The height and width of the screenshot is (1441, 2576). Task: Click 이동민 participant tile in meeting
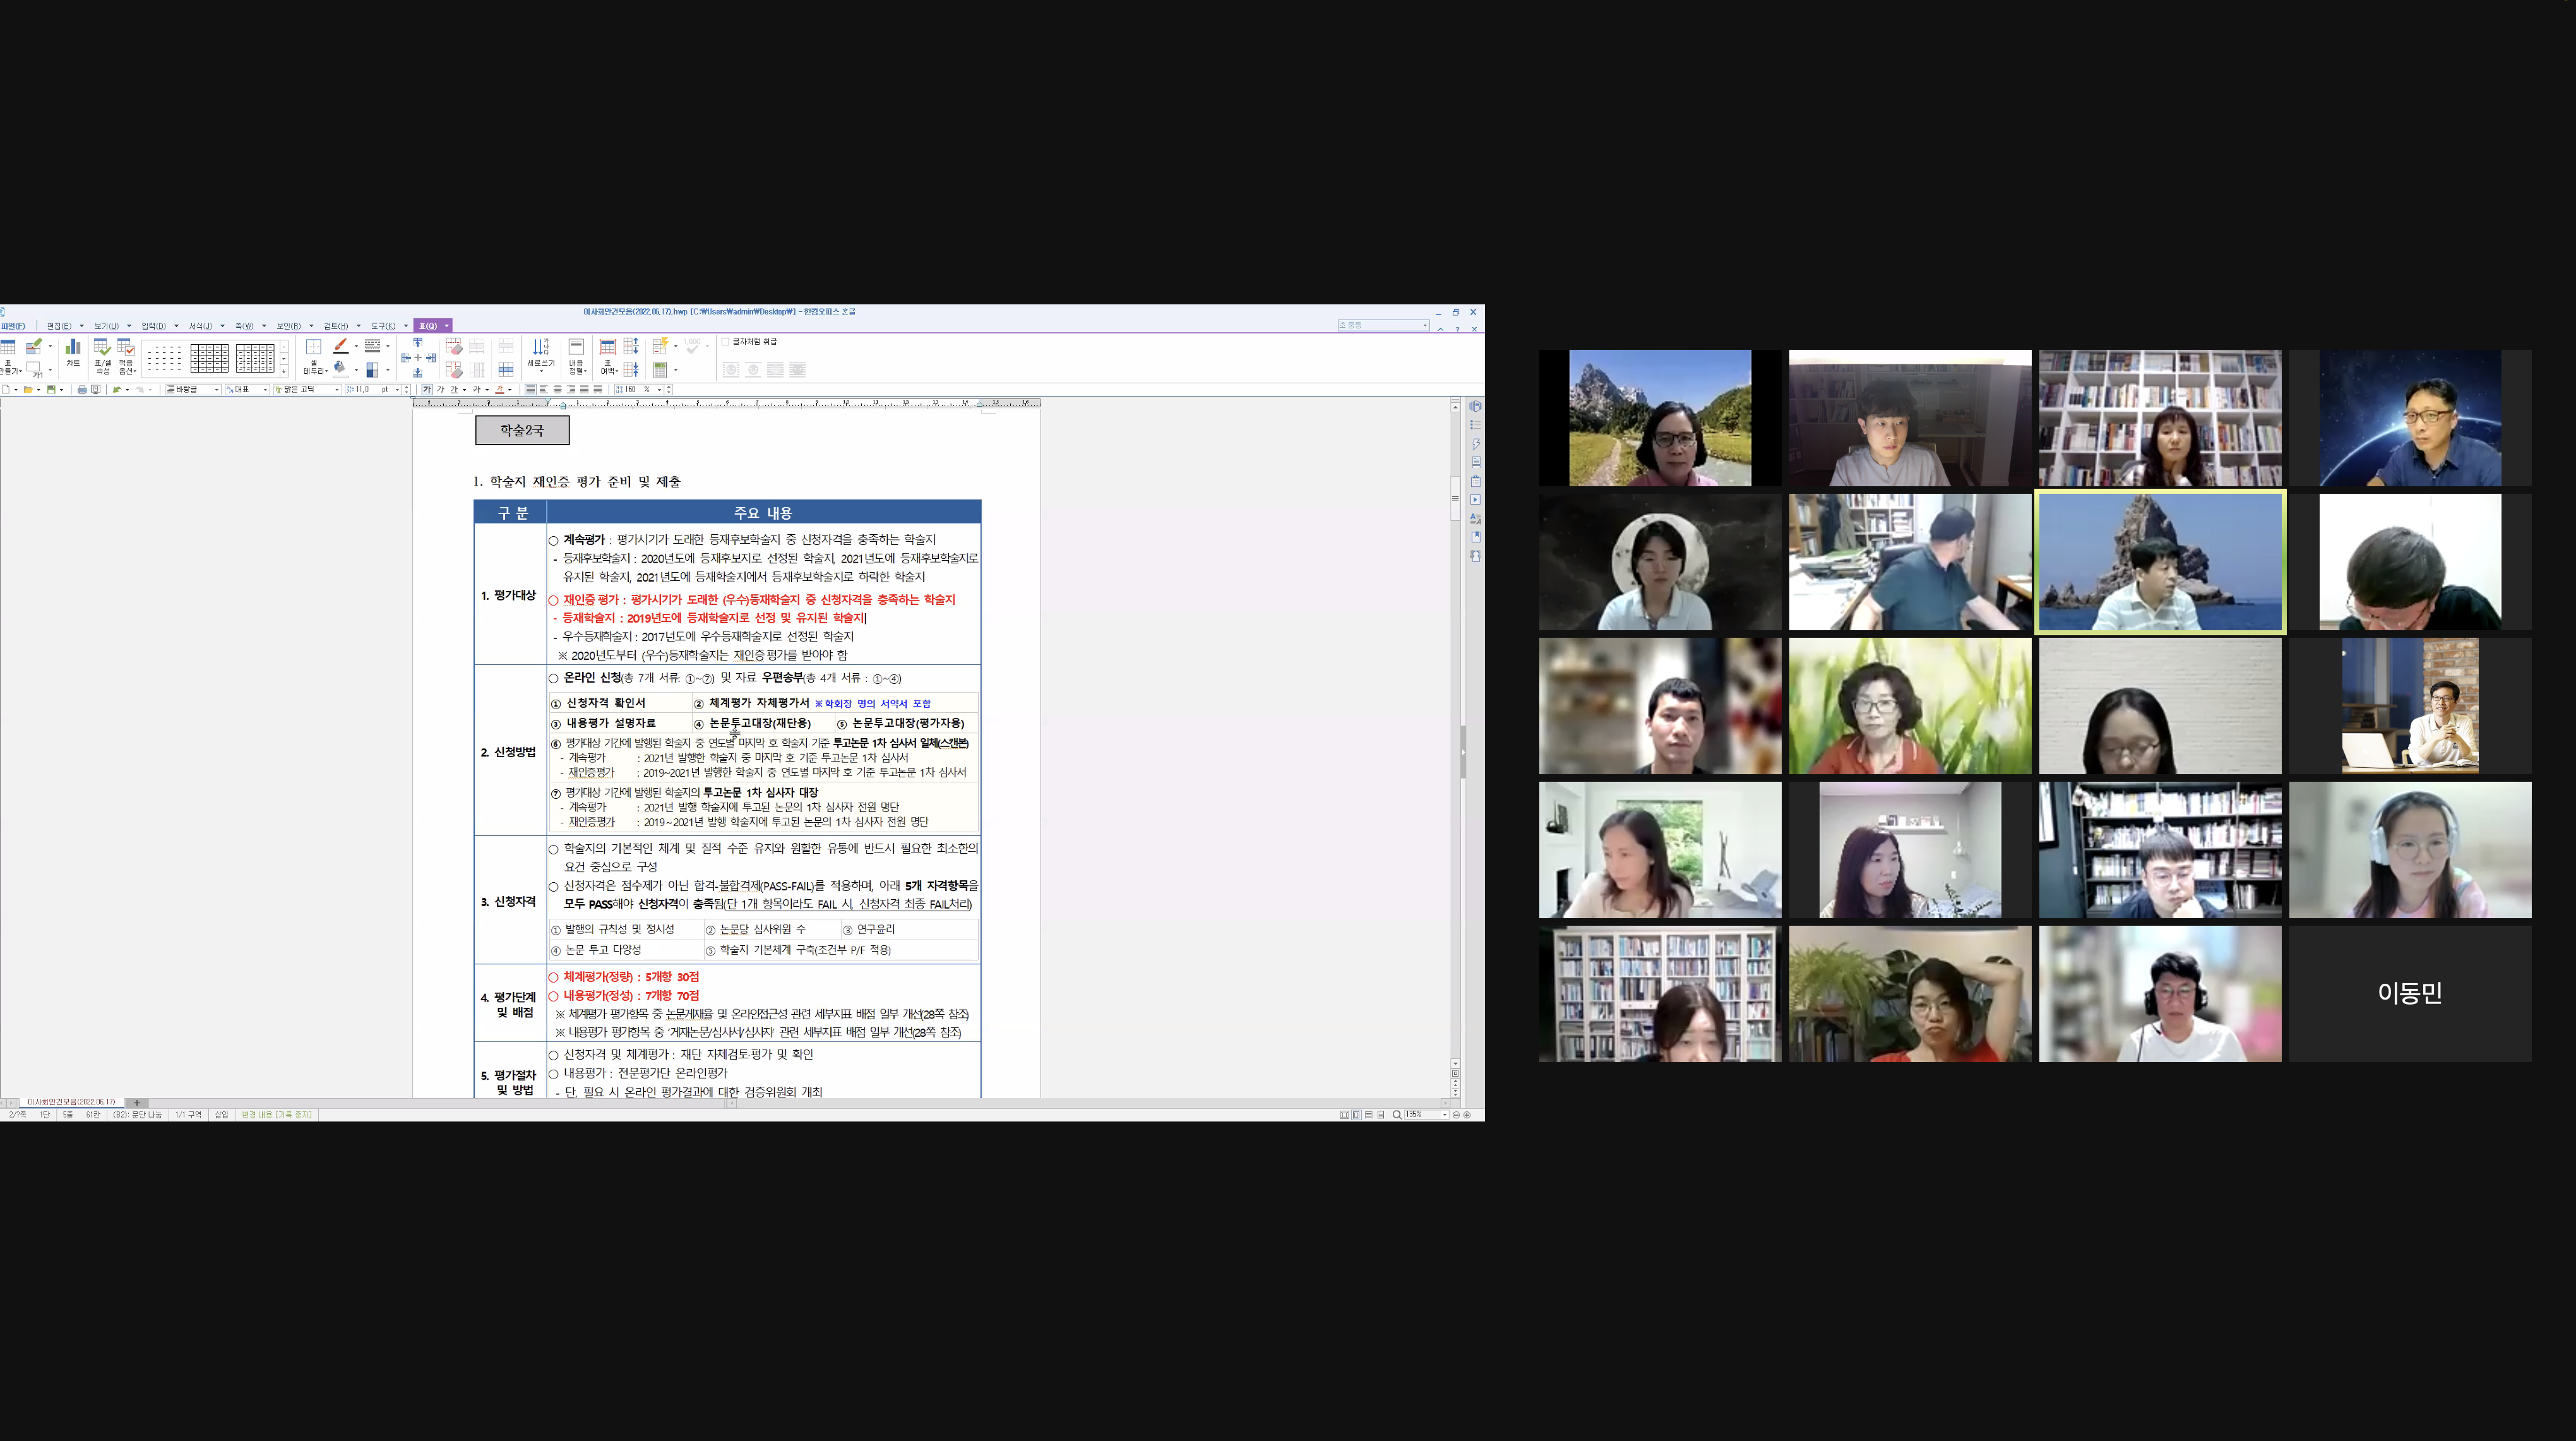[x=2410, y=993]
